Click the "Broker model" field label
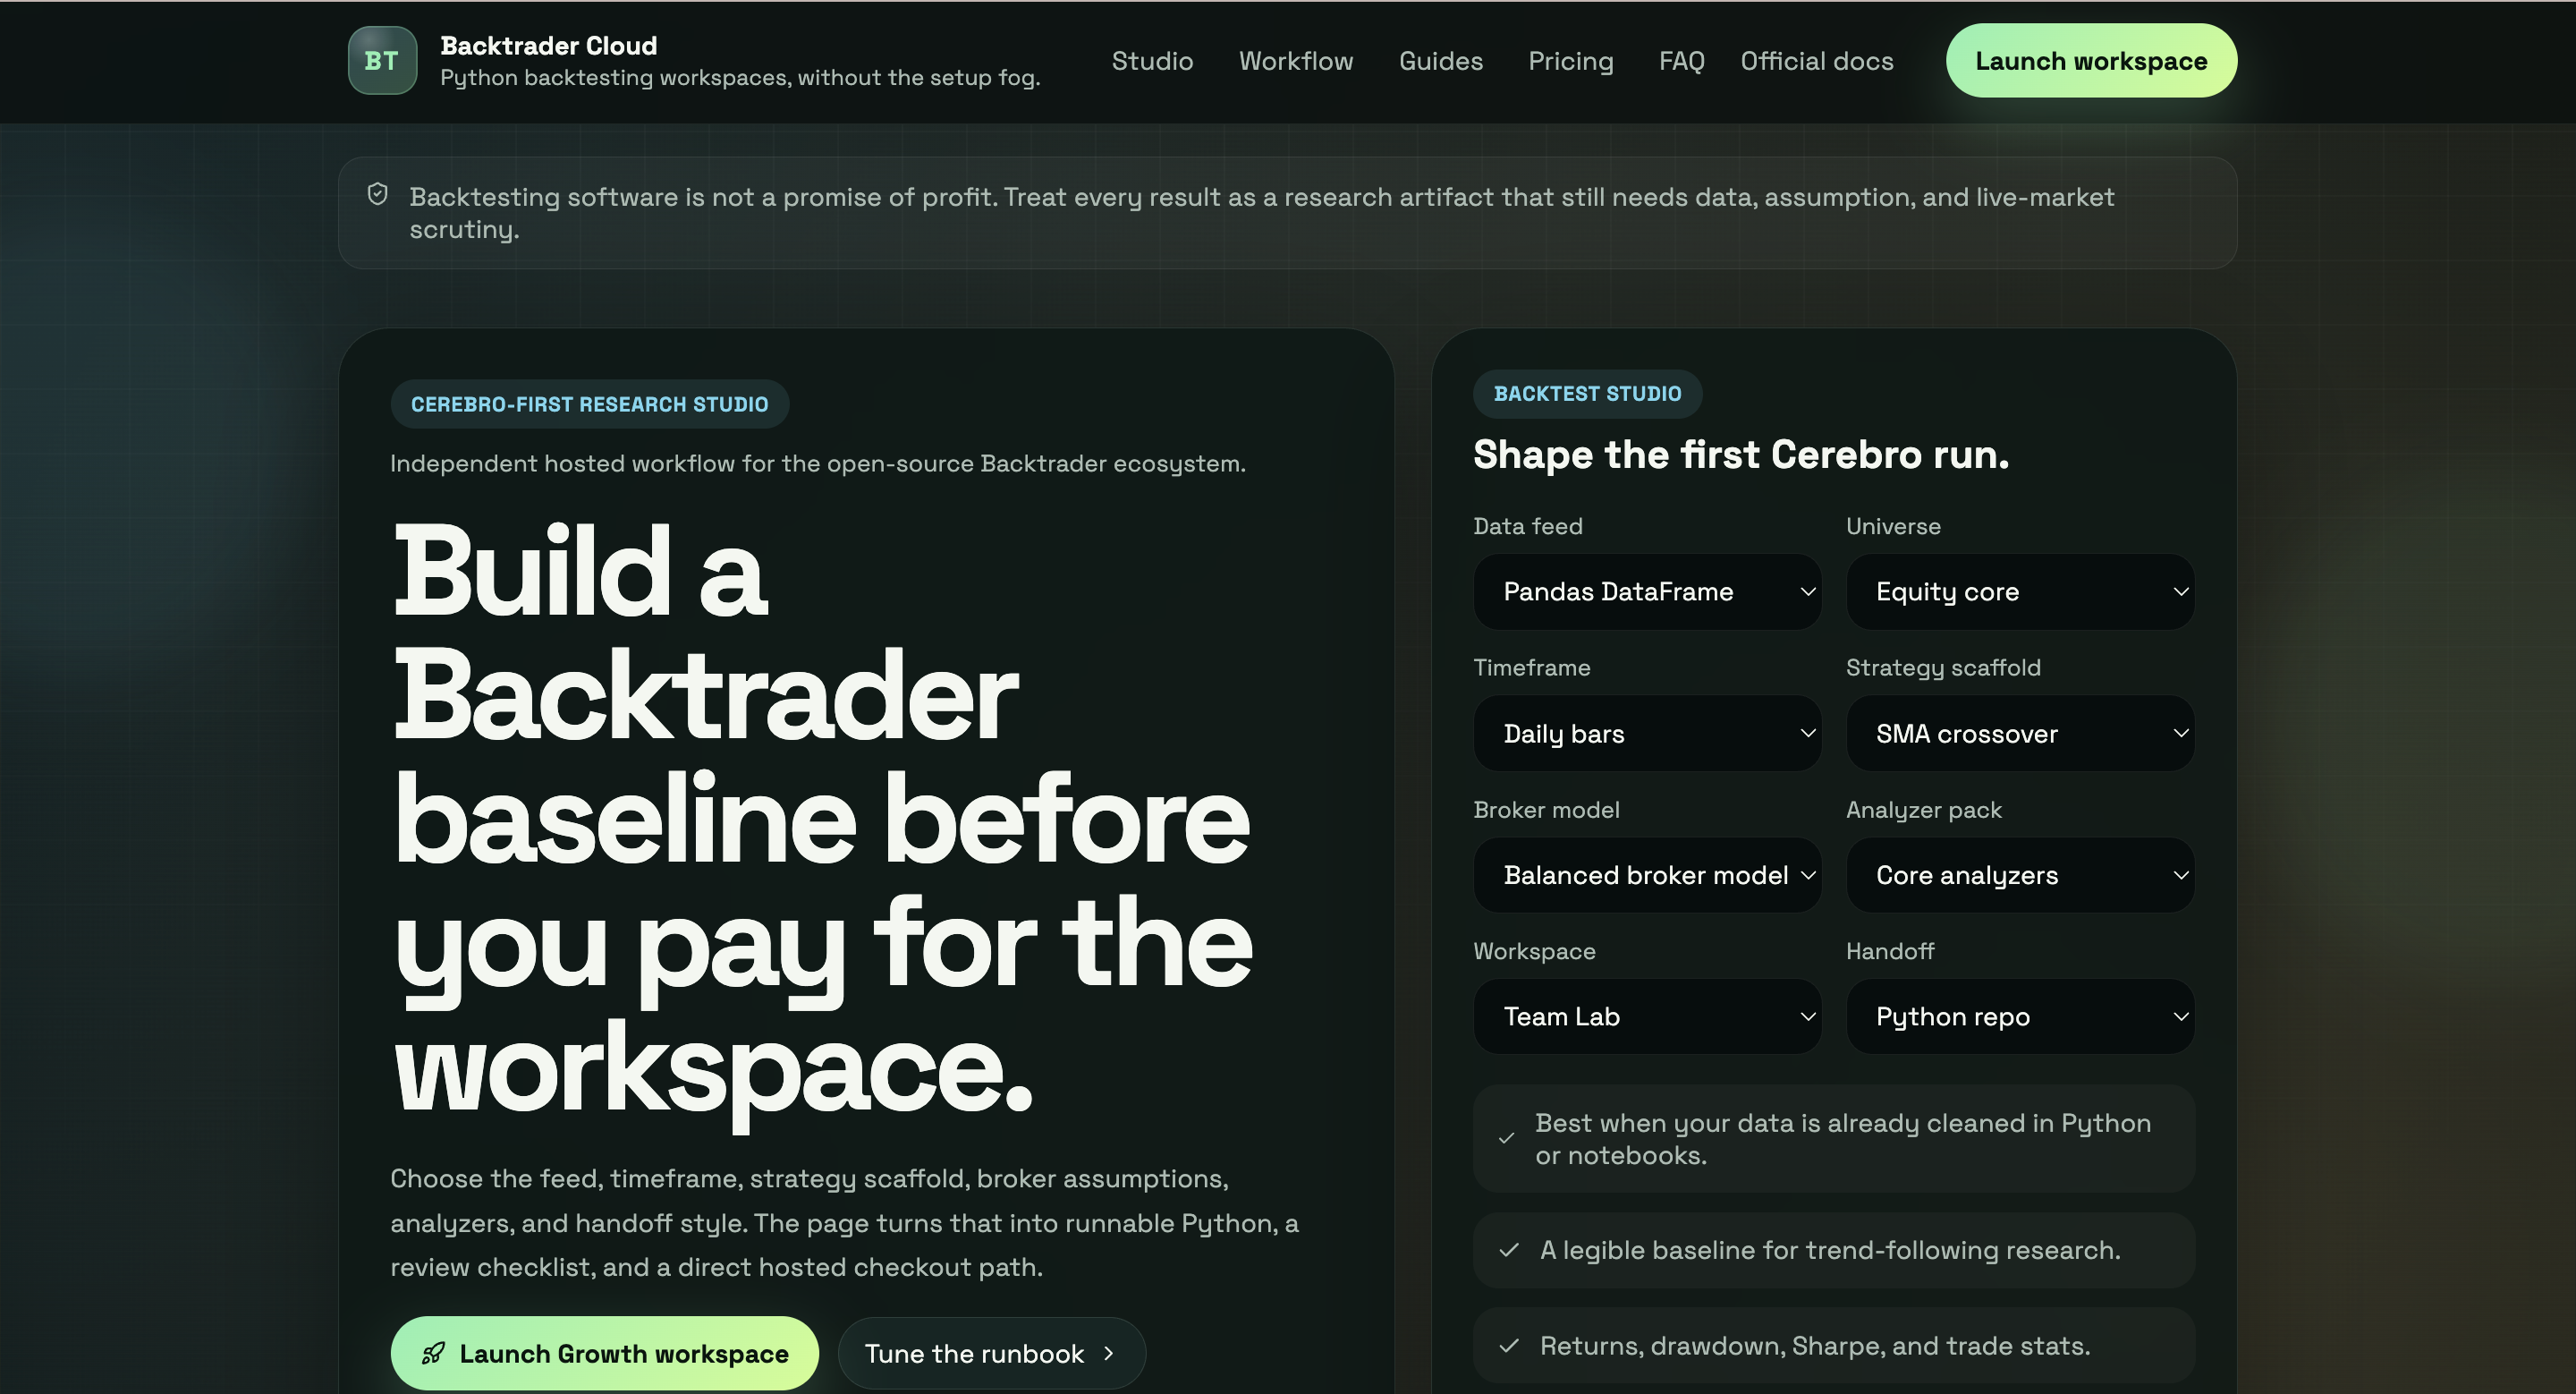 point(1546,809)
